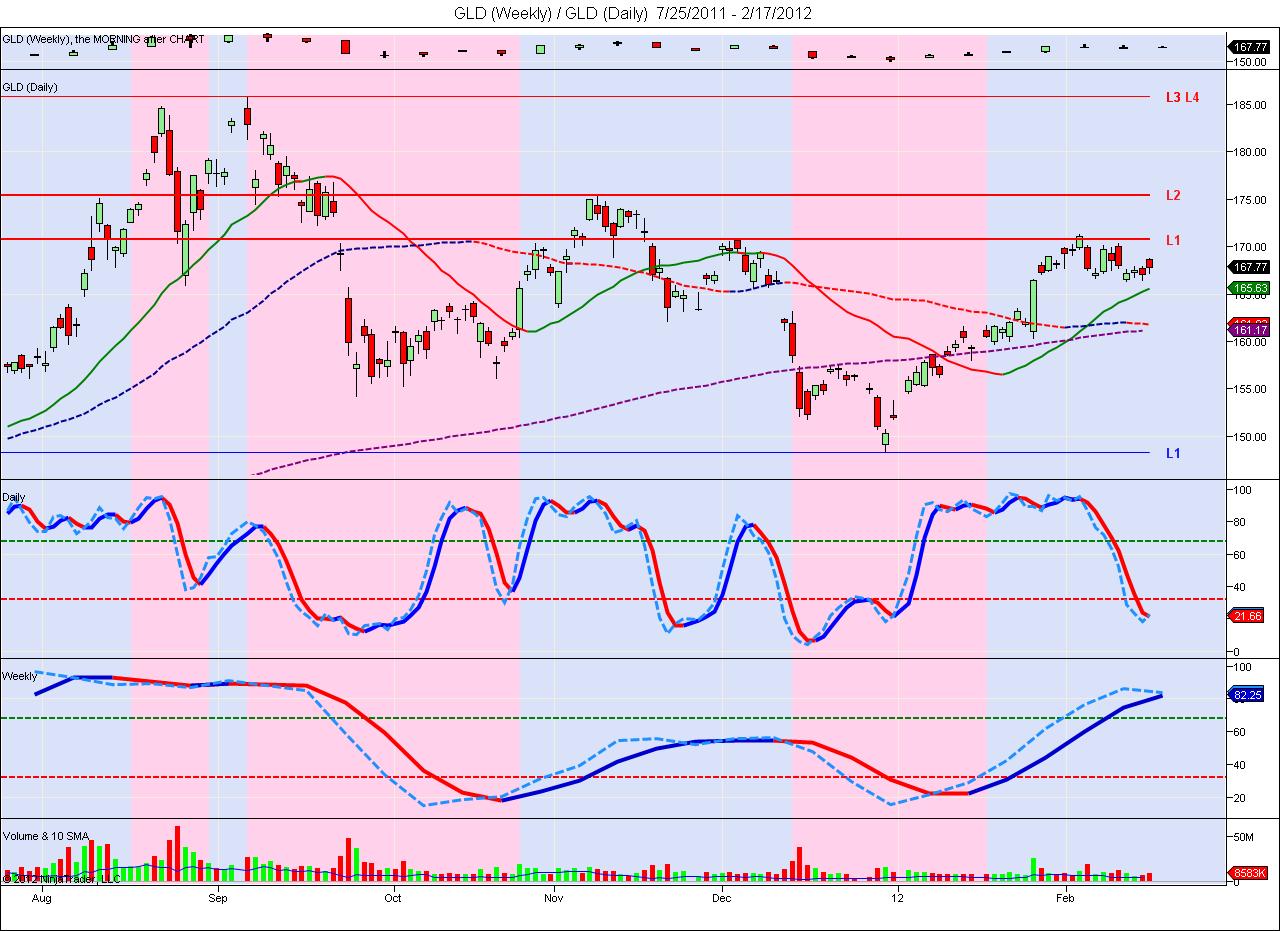Select the 'GLD (Weekly), the MORNING after CHART' label
The width and height of the screenshot is (1280, 931).
tap(104, 39)
